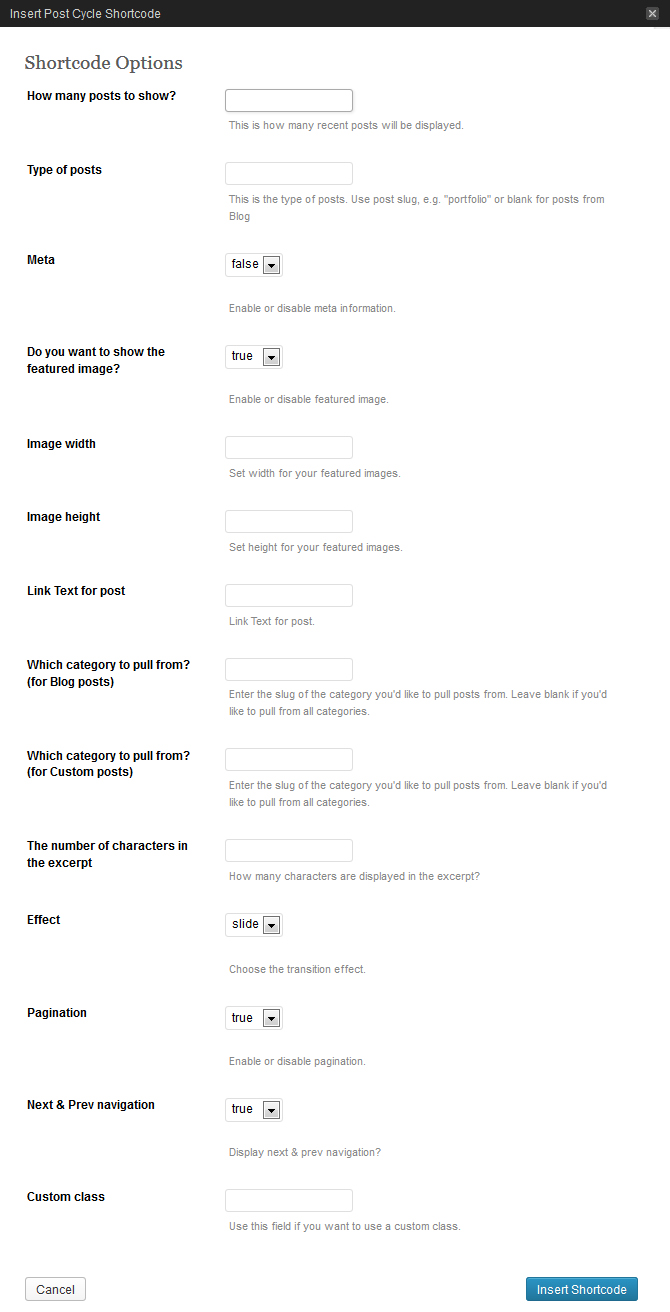Select the Custom posts category input
670x1312 pixels.
pyautogui.click(x=289, y=759)
